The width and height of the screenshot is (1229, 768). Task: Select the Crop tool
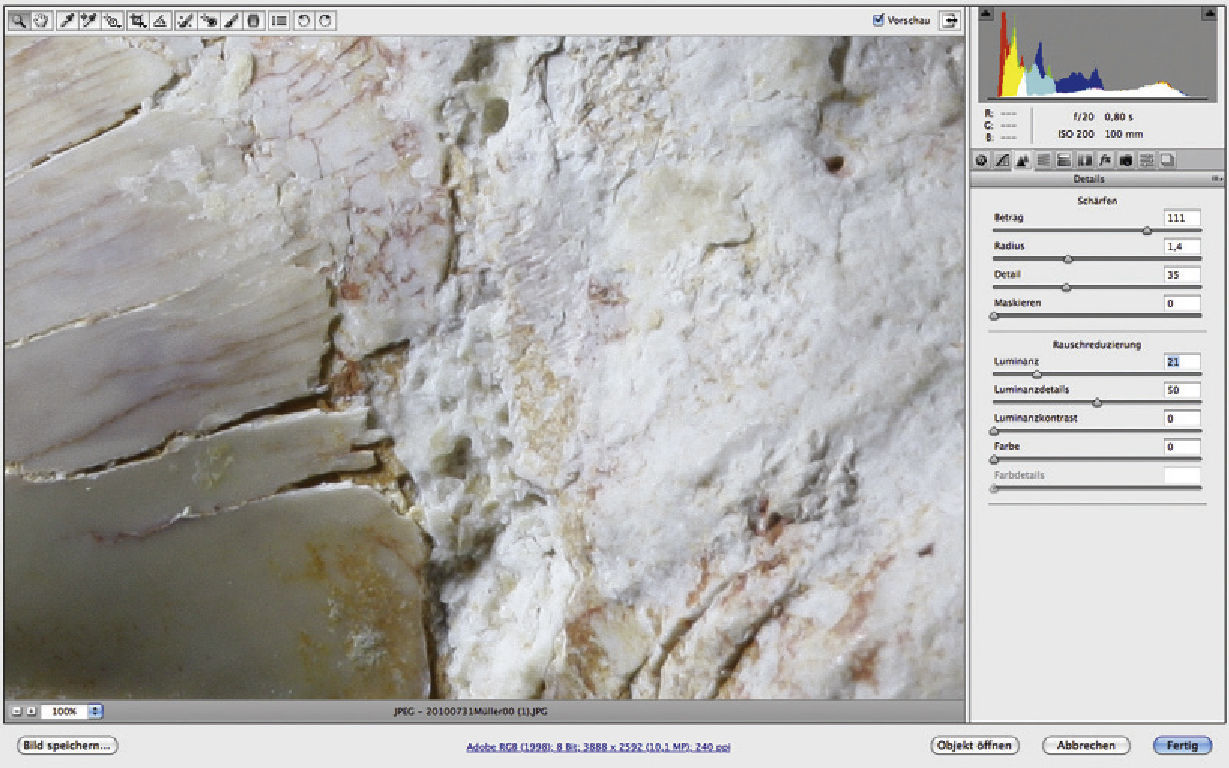(x=137, y=20)
